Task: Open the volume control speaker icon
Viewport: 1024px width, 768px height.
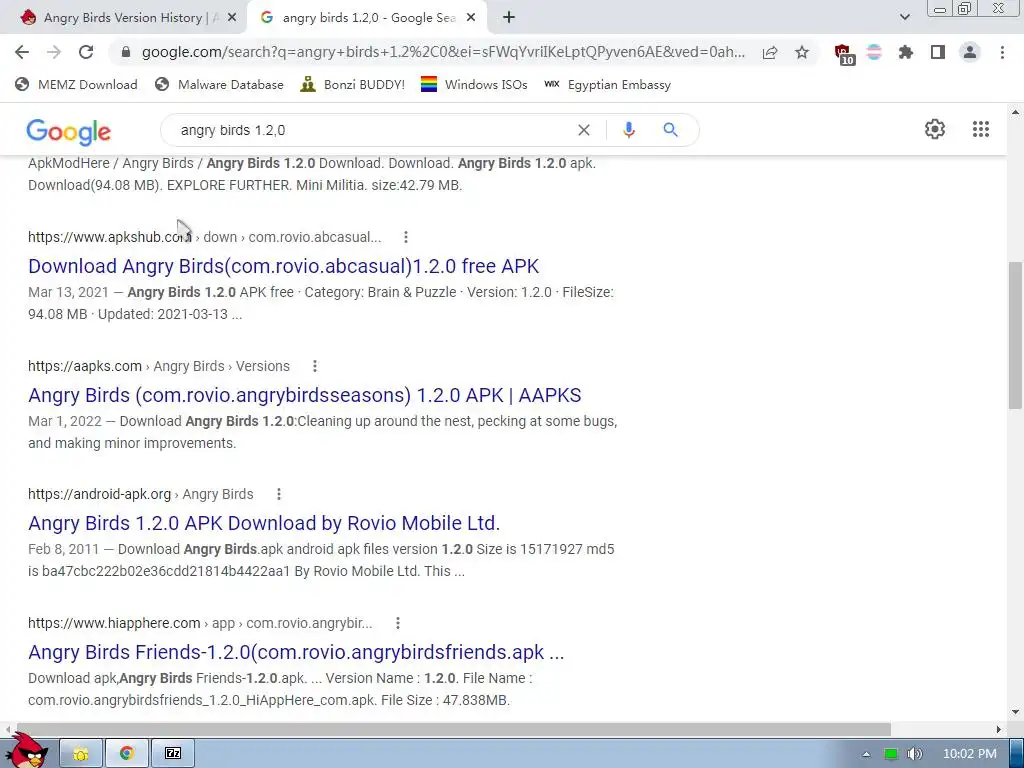Action: (x=914, y=754)
